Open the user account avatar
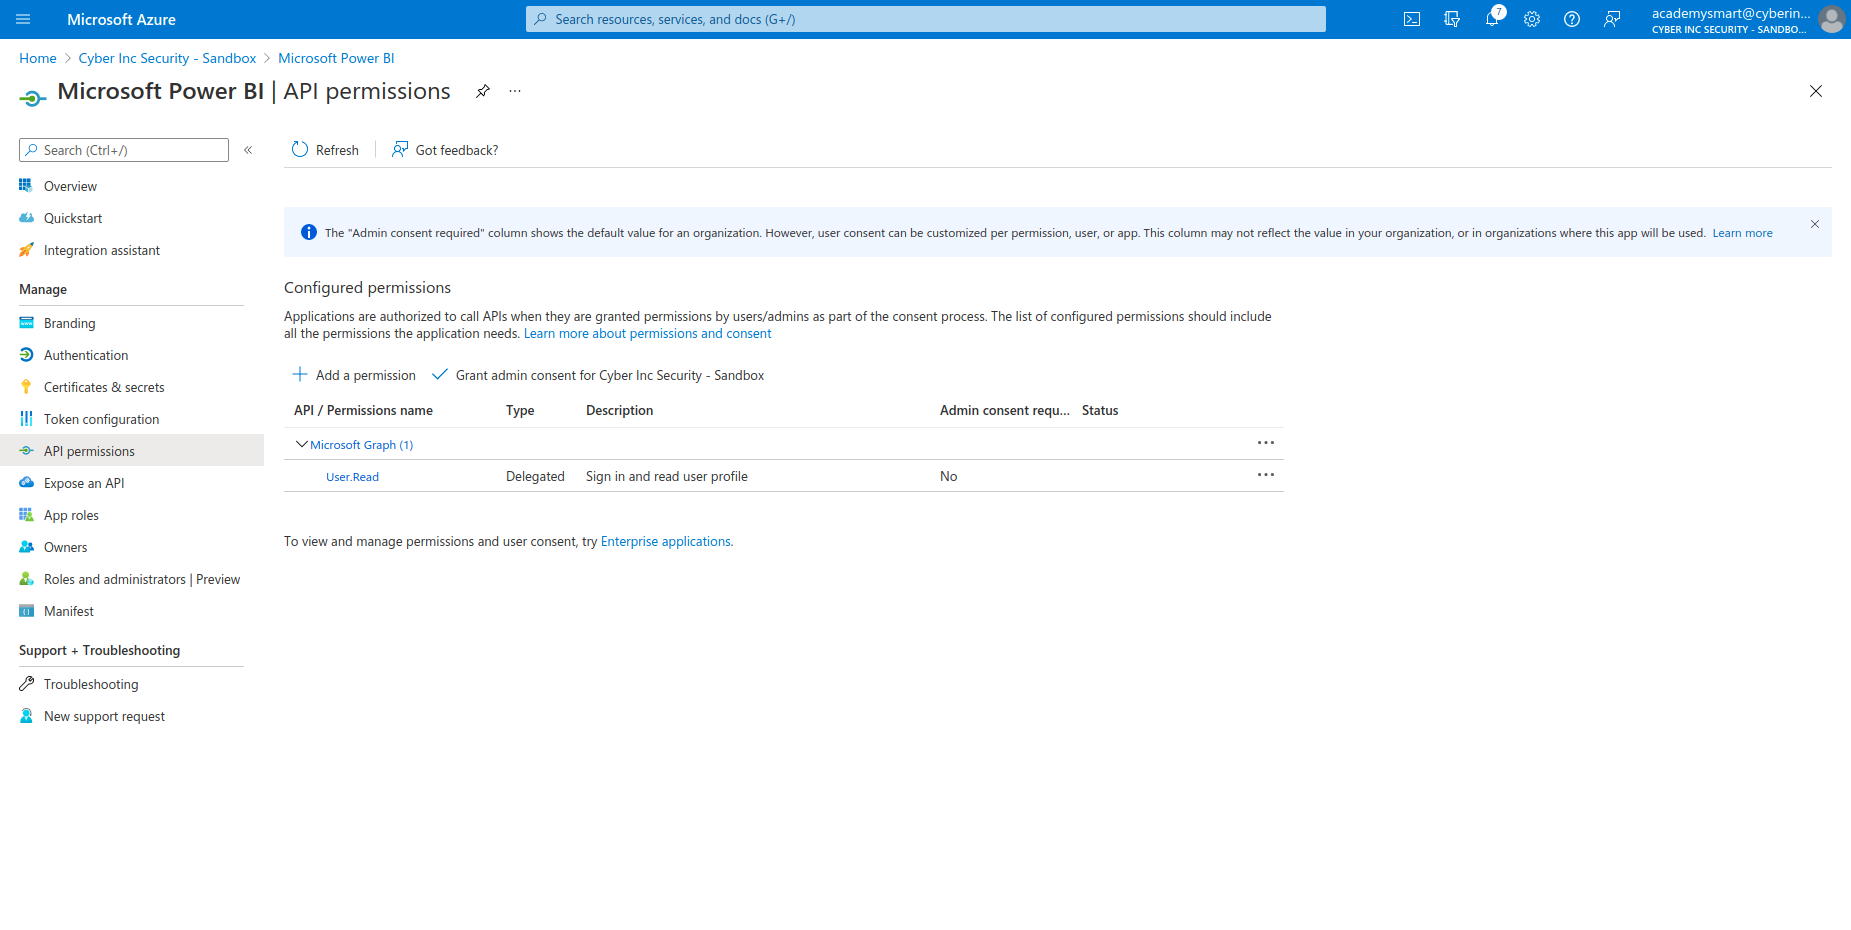The image size is (1851, 930). pos(1831,19)
